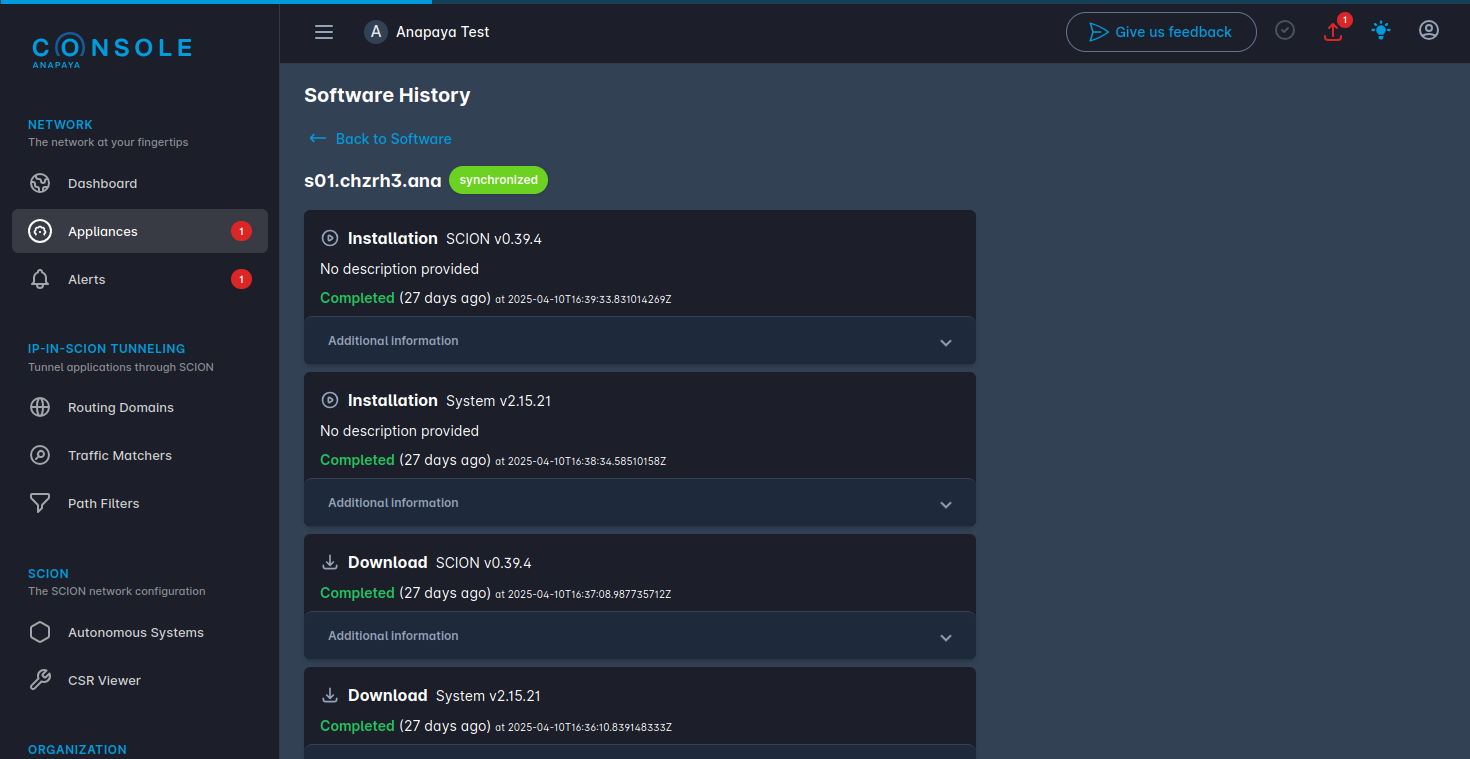Image resolution: width=1470 pixels, height=759 pixels.
Task: Open Routing Domains globe icon
Action: [x=40, y=408]
